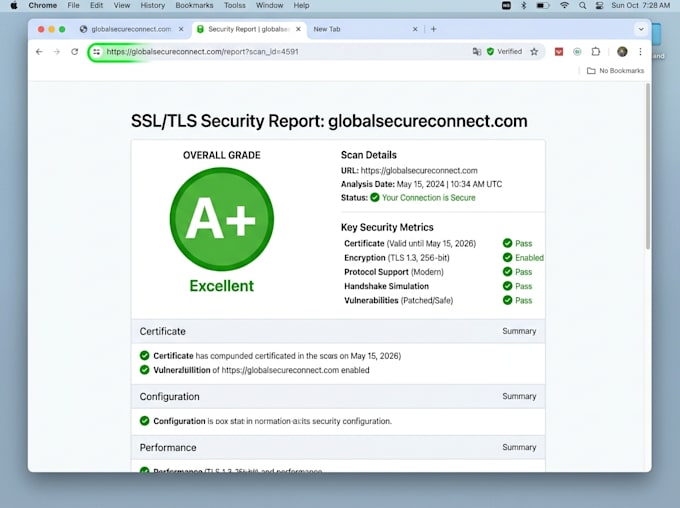Image resolution: width=680 pixels, height=508 pixels.
Task: Click the globalsecureconnect.com link under Certificate section
Action: click(x=280, y=370)
